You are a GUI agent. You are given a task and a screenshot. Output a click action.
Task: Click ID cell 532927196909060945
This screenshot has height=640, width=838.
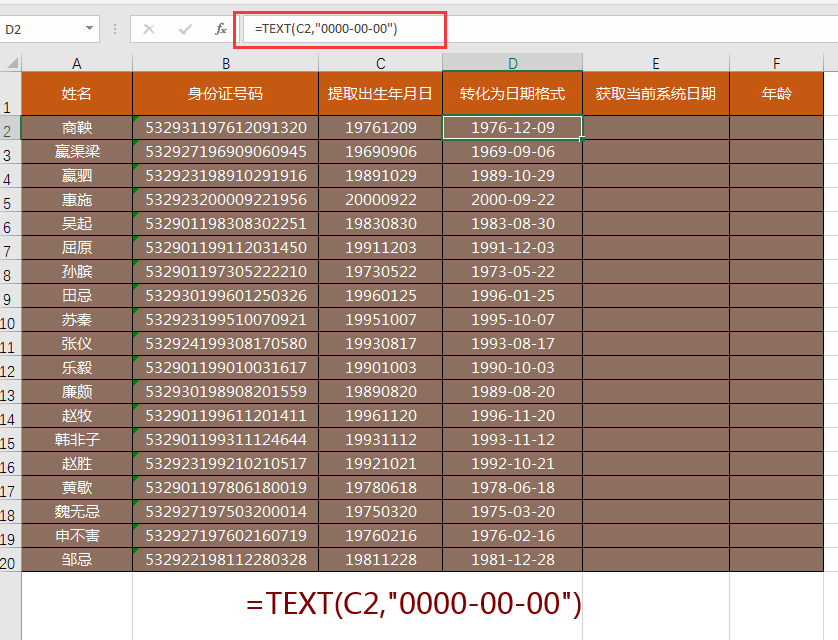click(226, 152)
